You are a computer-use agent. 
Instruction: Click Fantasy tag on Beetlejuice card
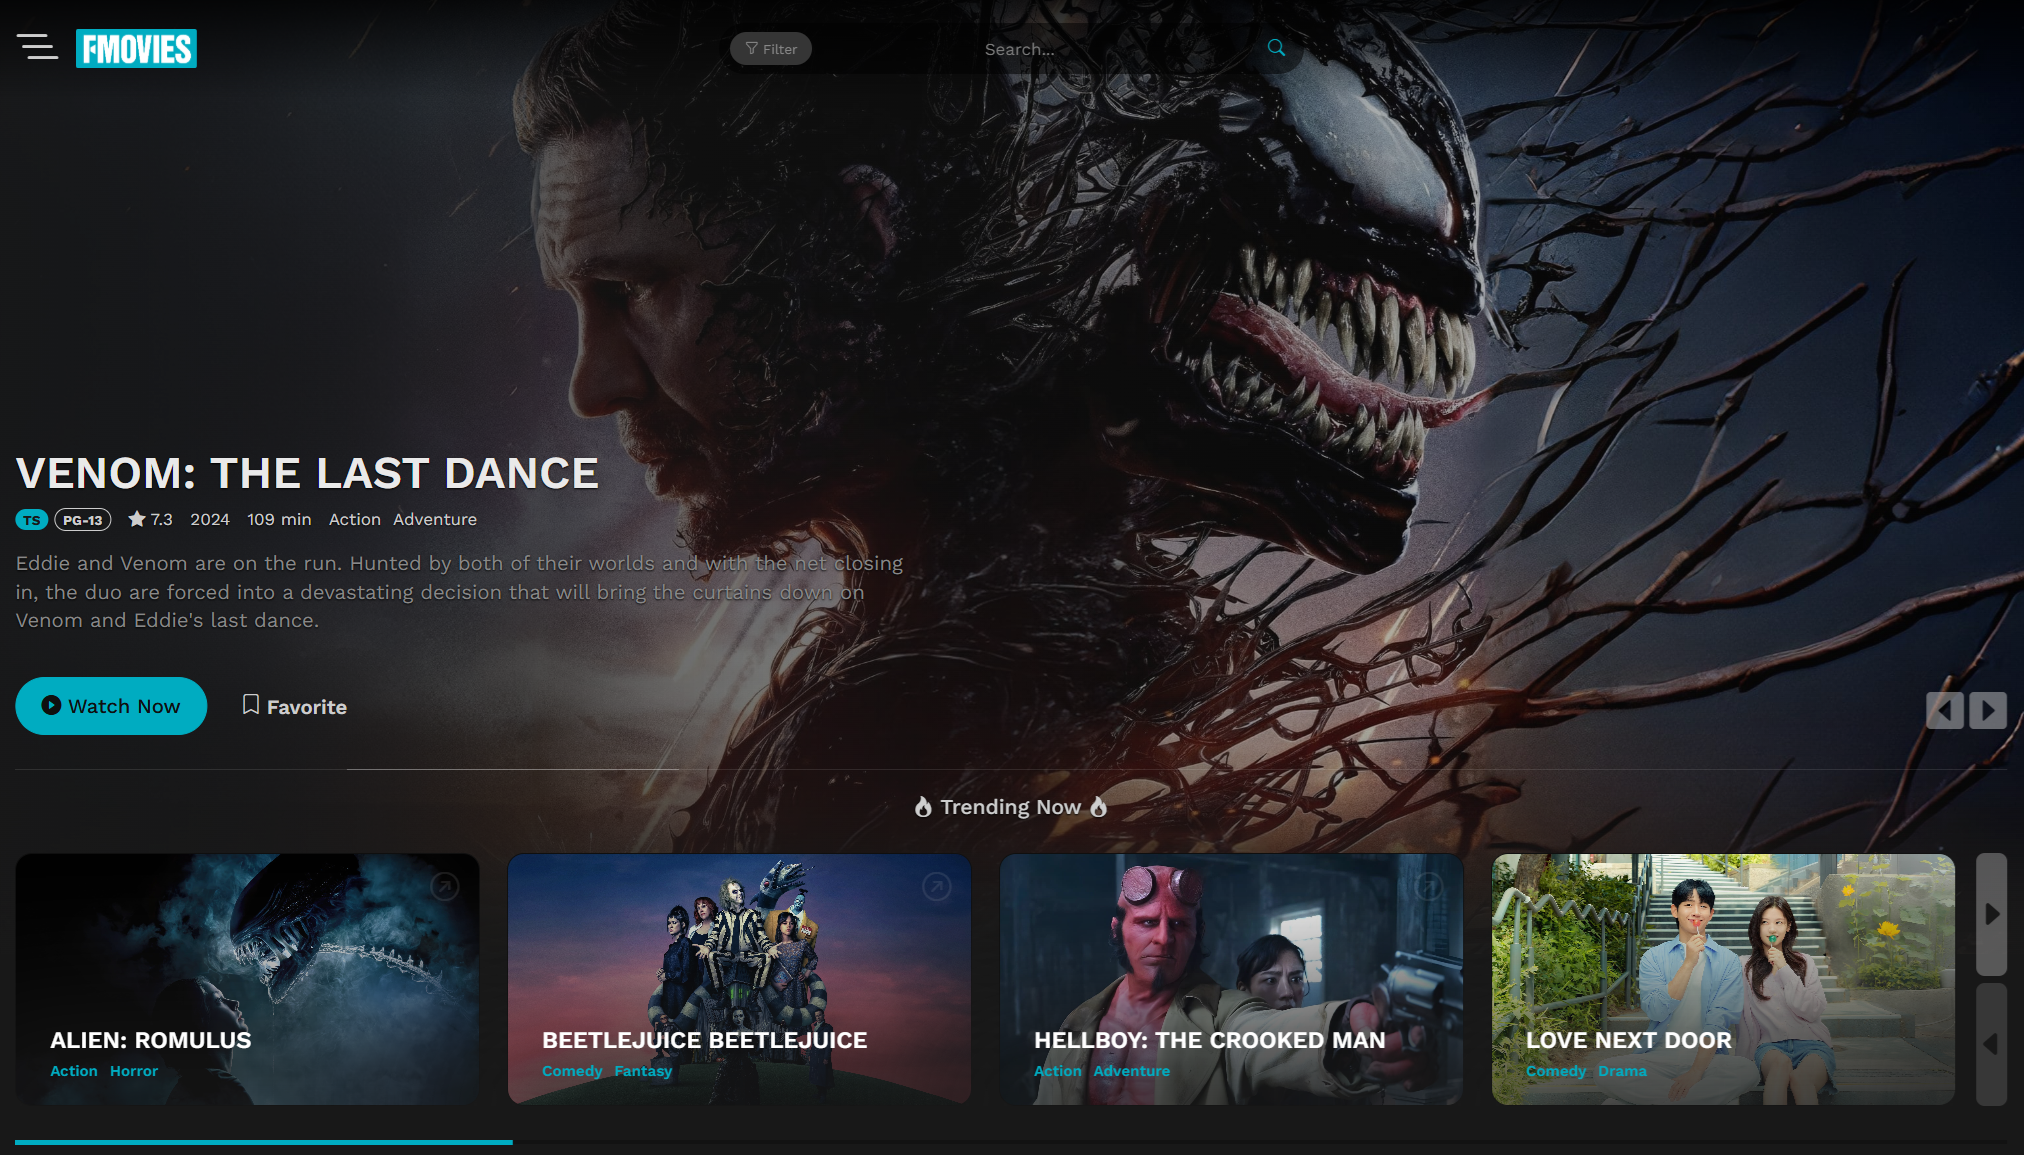tap(643, 1071)
